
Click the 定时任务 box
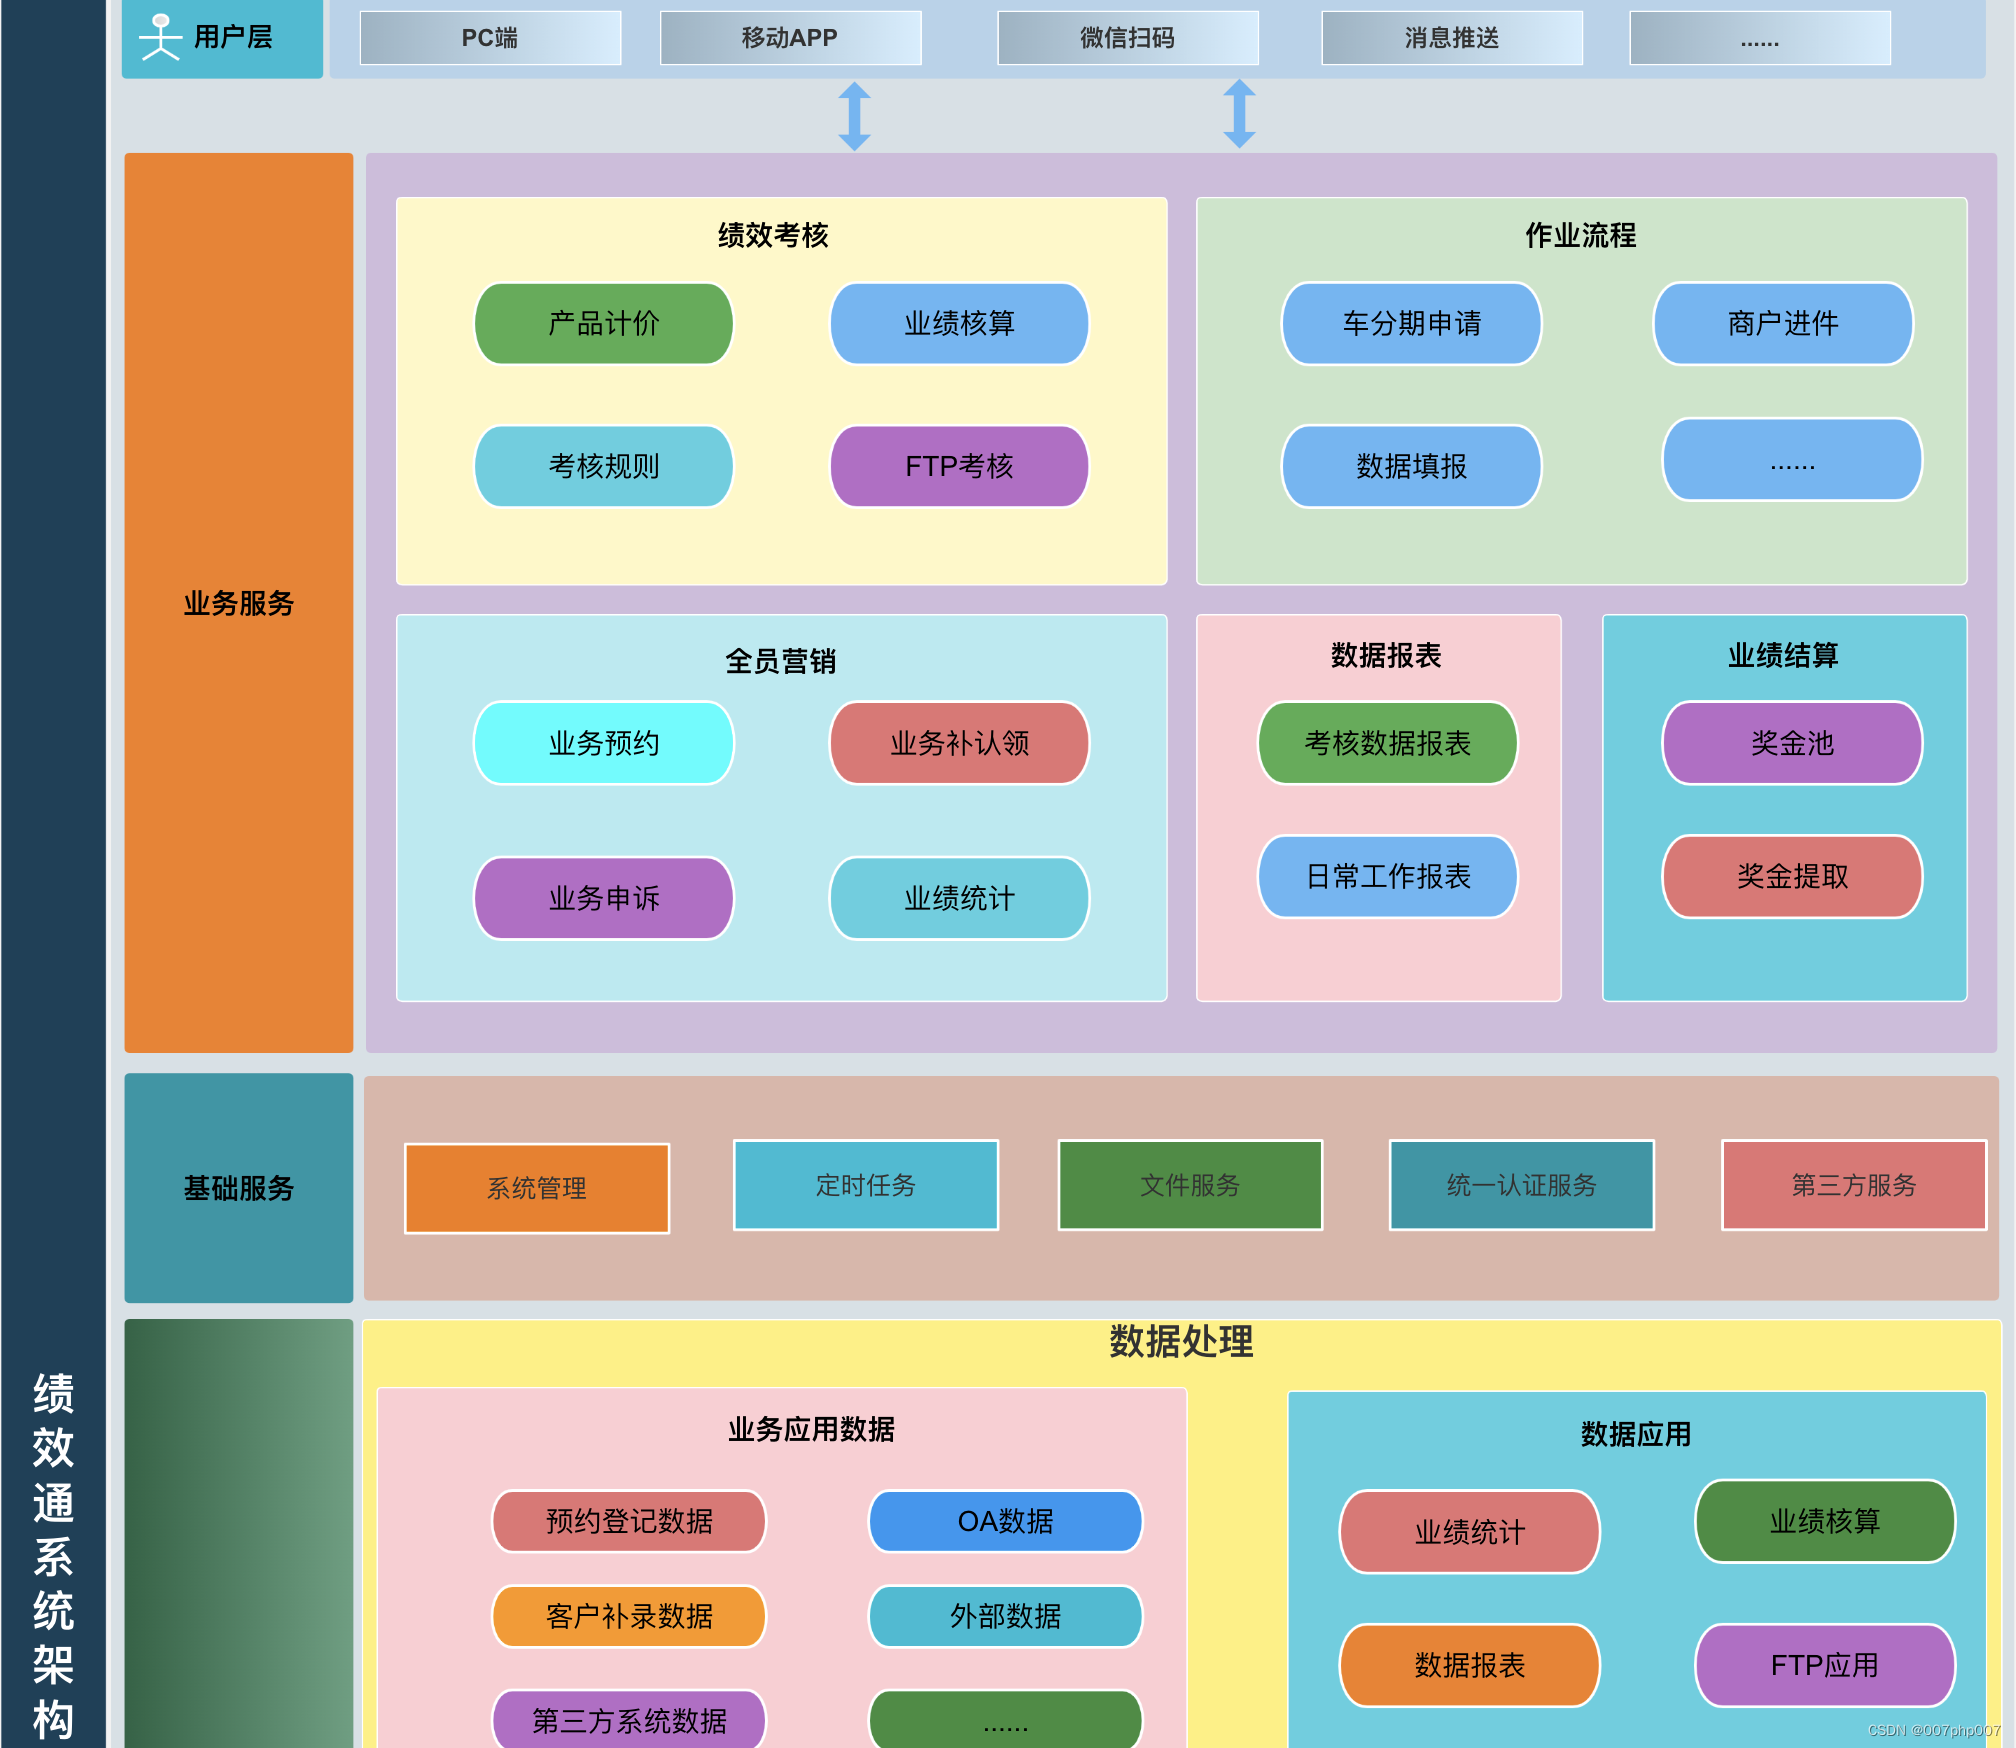tap(866, 1185)
